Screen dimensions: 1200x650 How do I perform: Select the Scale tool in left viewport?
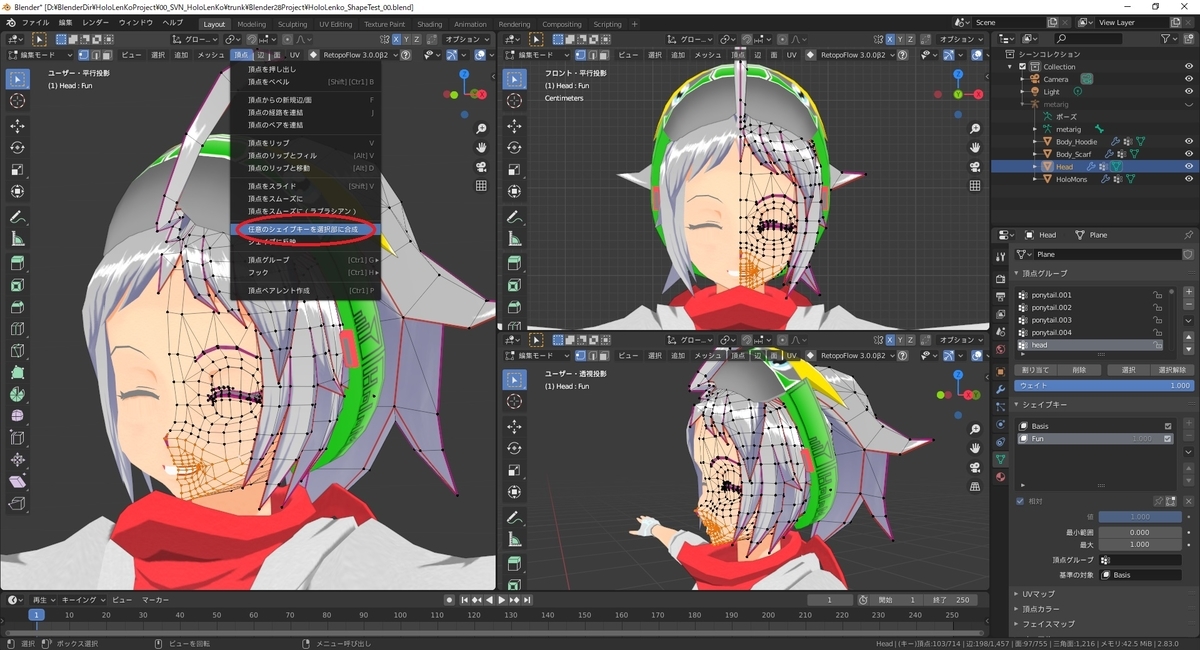coord(18,170)
